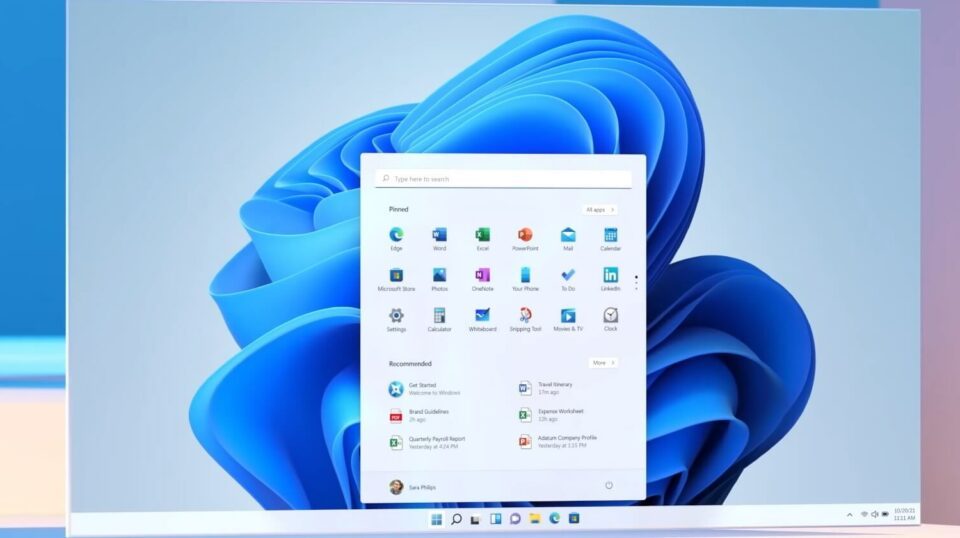Image resolution: width=960 pixels, height=538 pixels.
Task: Click the battery tray icon
Action: (885, 514)
